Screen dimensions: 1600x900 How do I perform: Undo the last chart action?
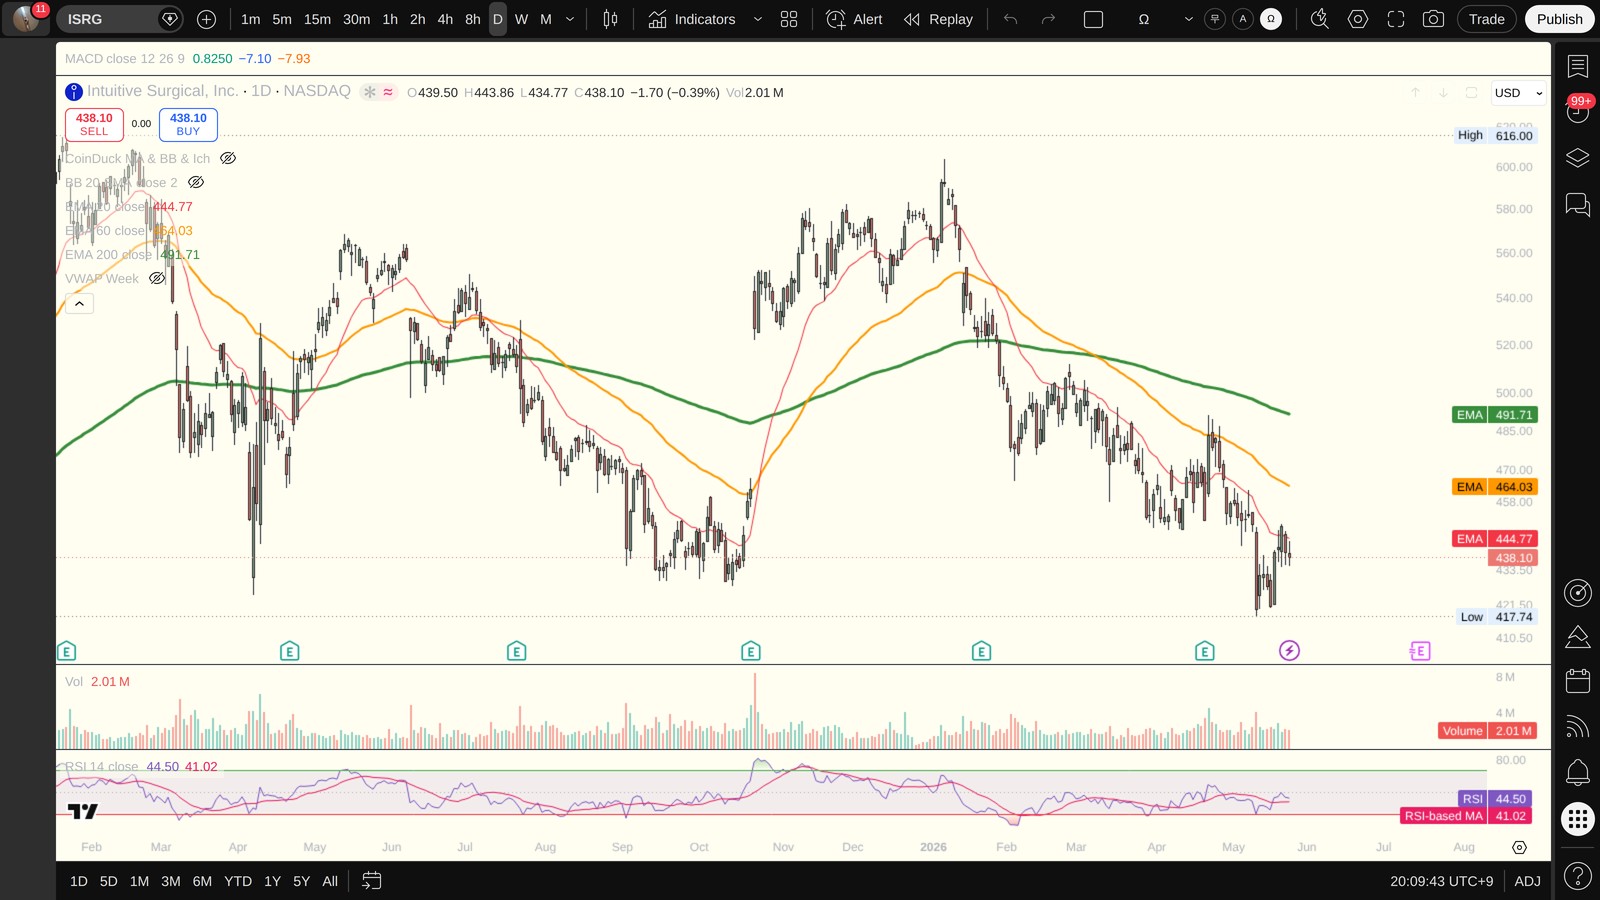[1011, 19]
